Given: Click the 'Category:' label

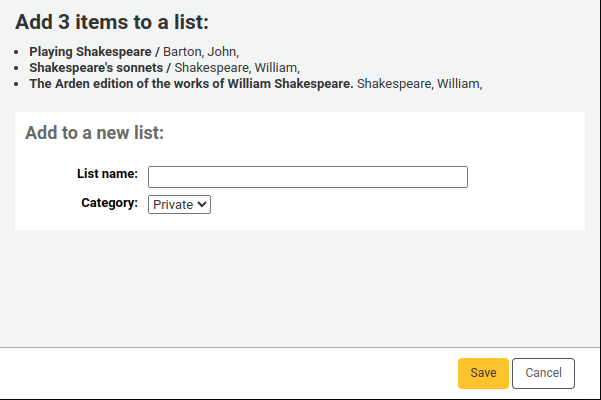Looking at the screenshot, I should [109, 203].
